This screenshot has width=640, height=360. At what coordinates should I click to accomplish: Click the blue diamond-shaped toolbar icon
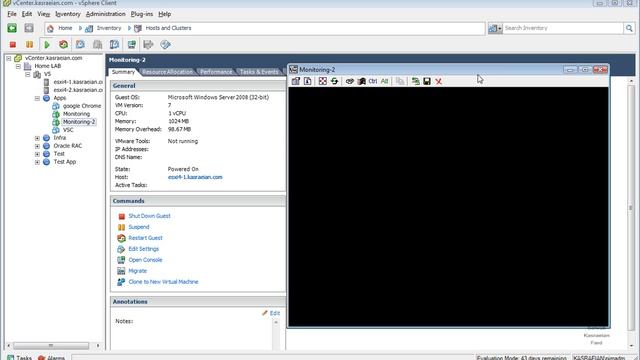(165, 44)
